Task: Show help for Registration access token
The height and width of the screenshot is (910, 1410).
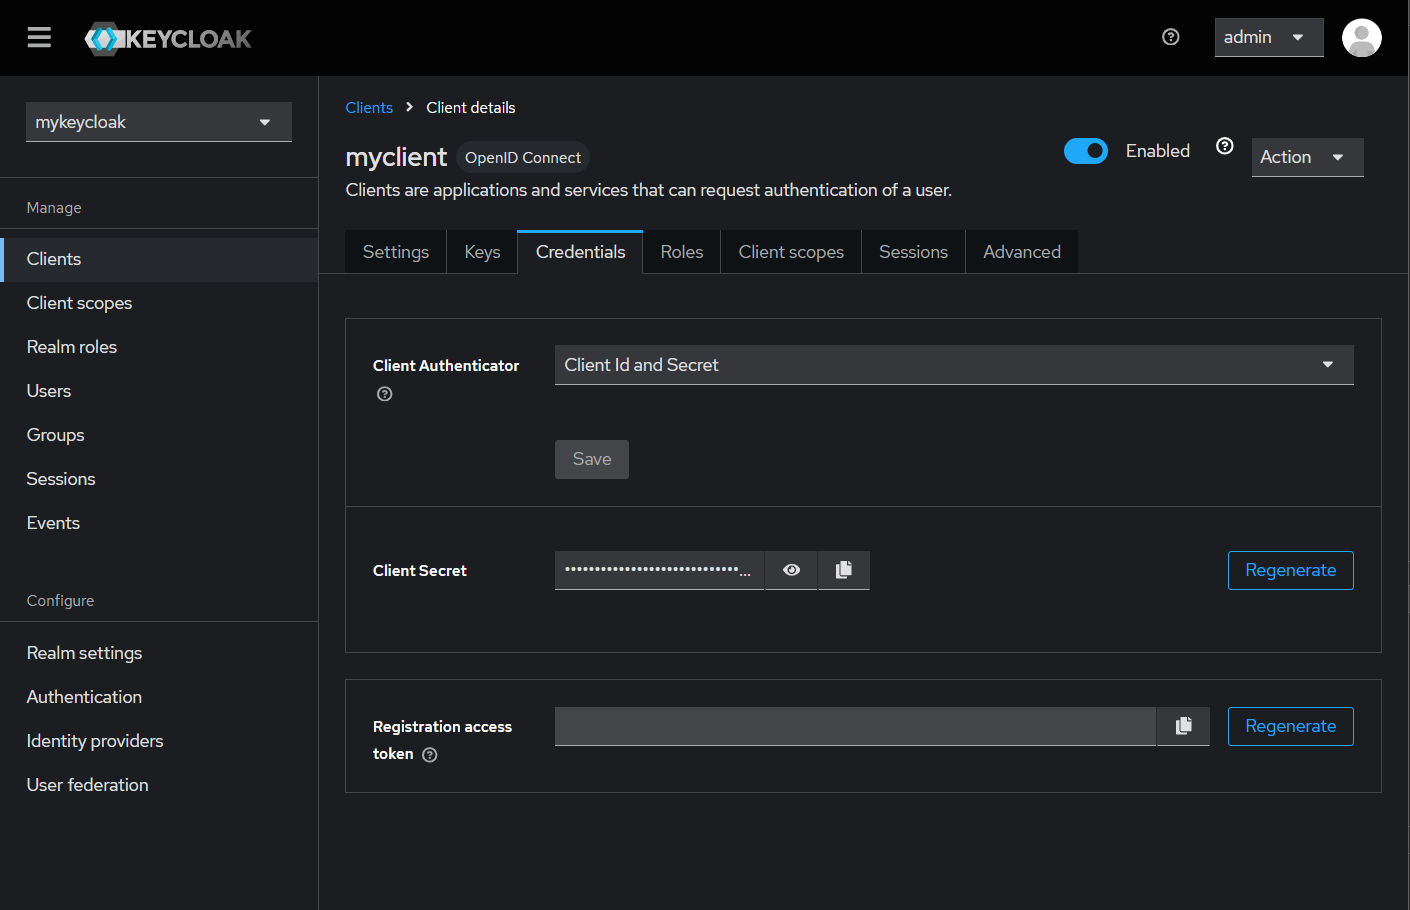Action: point(430,755)
